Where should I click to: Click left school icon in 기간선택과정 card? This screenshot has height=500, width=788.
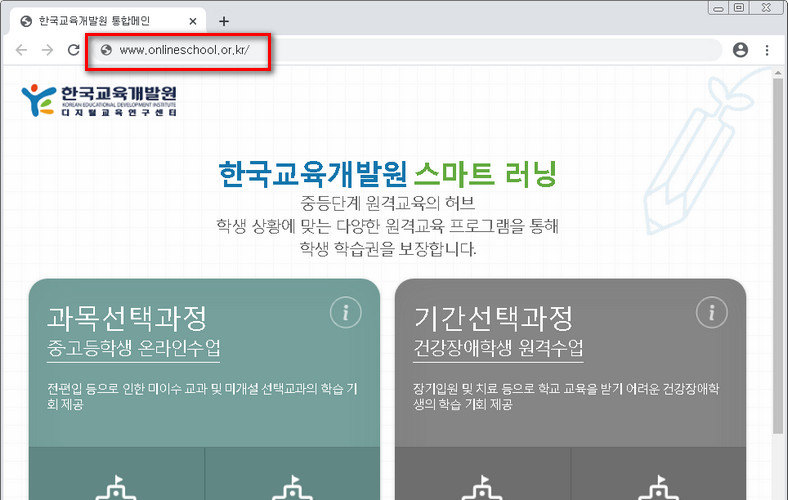click(x=482, y=487)
